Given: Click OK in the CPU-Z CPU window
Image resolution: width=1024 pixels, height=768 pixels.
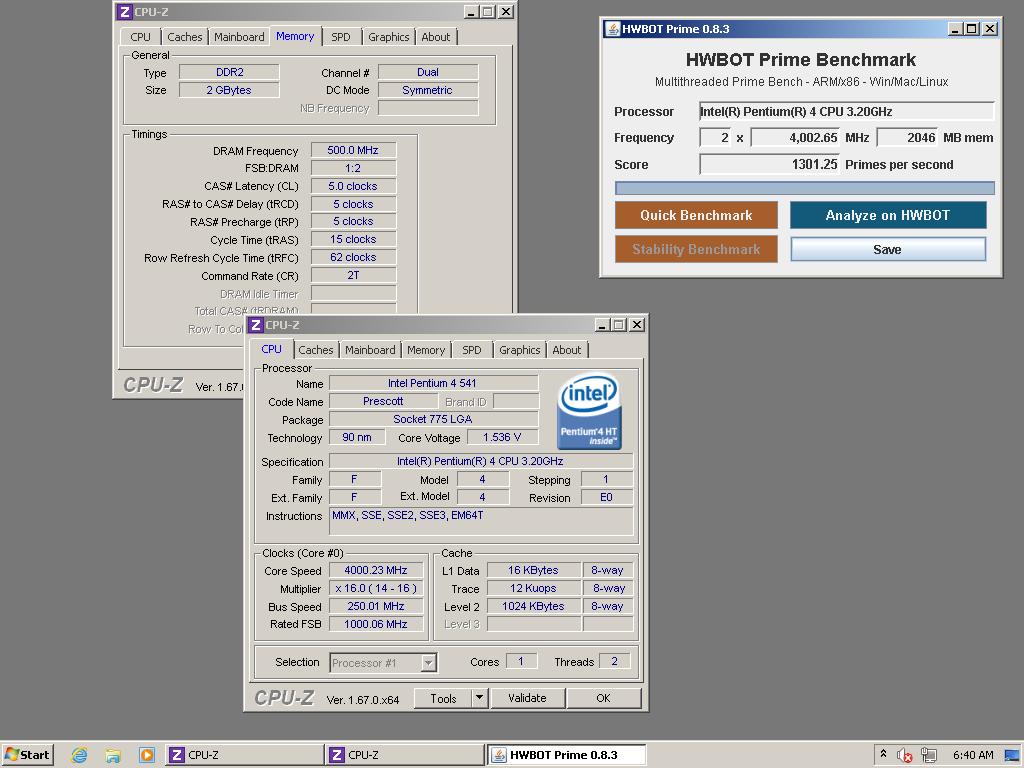Looking at the screenshot, I should [x=603, y=697].
